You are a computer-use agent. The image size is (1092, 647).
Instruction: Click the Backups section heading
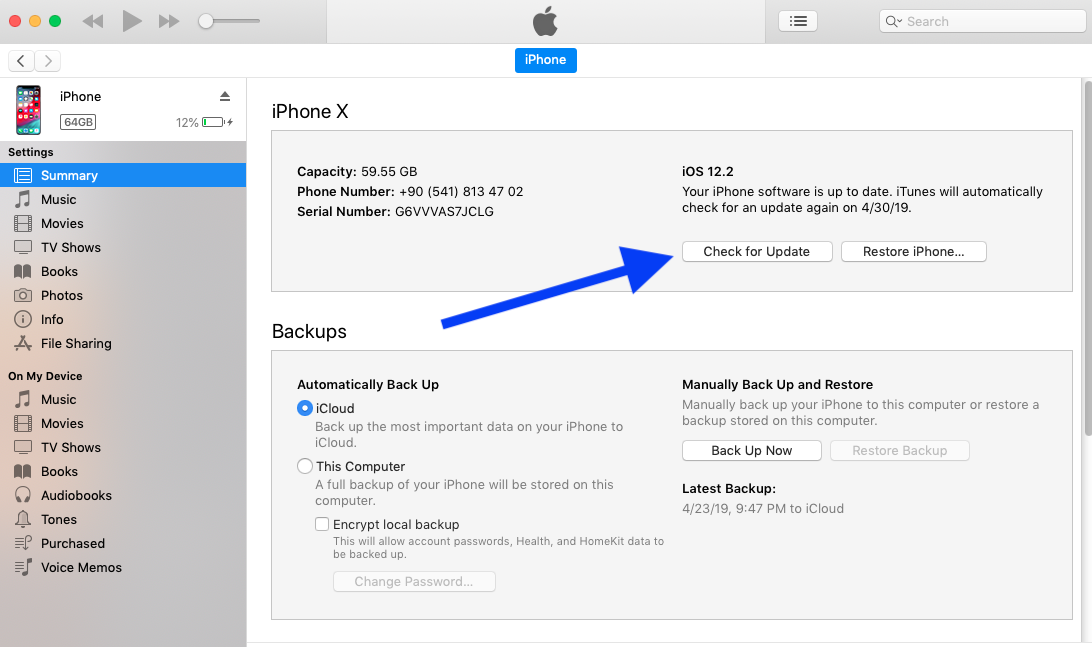click(x=309, y=332)
